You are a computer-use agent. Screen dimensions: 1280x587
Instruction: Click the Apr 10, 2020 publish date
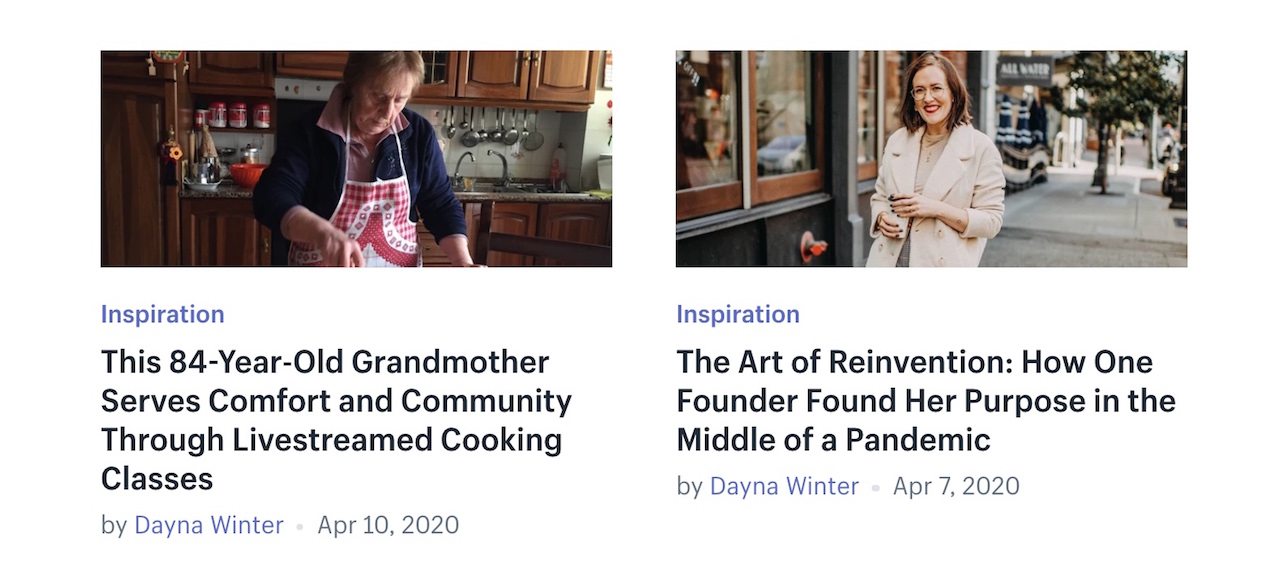point(388,525)
